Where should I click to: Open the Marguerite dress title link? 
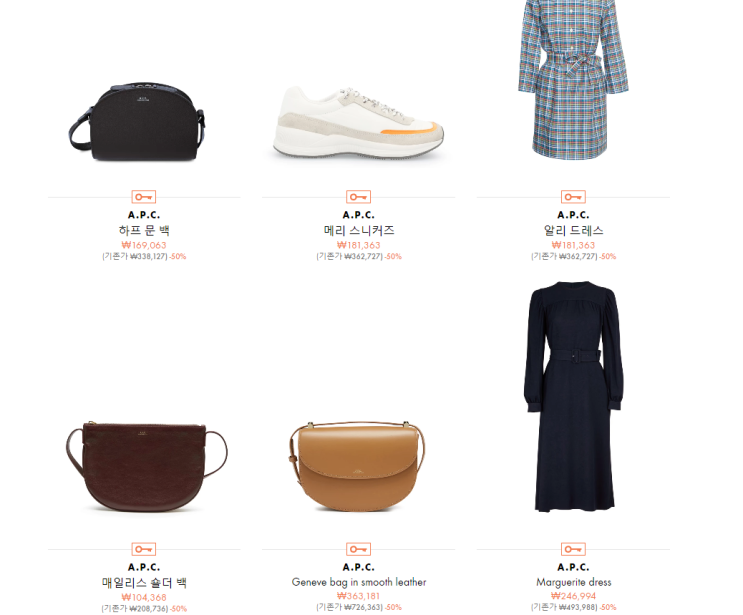tap(573, 582)
